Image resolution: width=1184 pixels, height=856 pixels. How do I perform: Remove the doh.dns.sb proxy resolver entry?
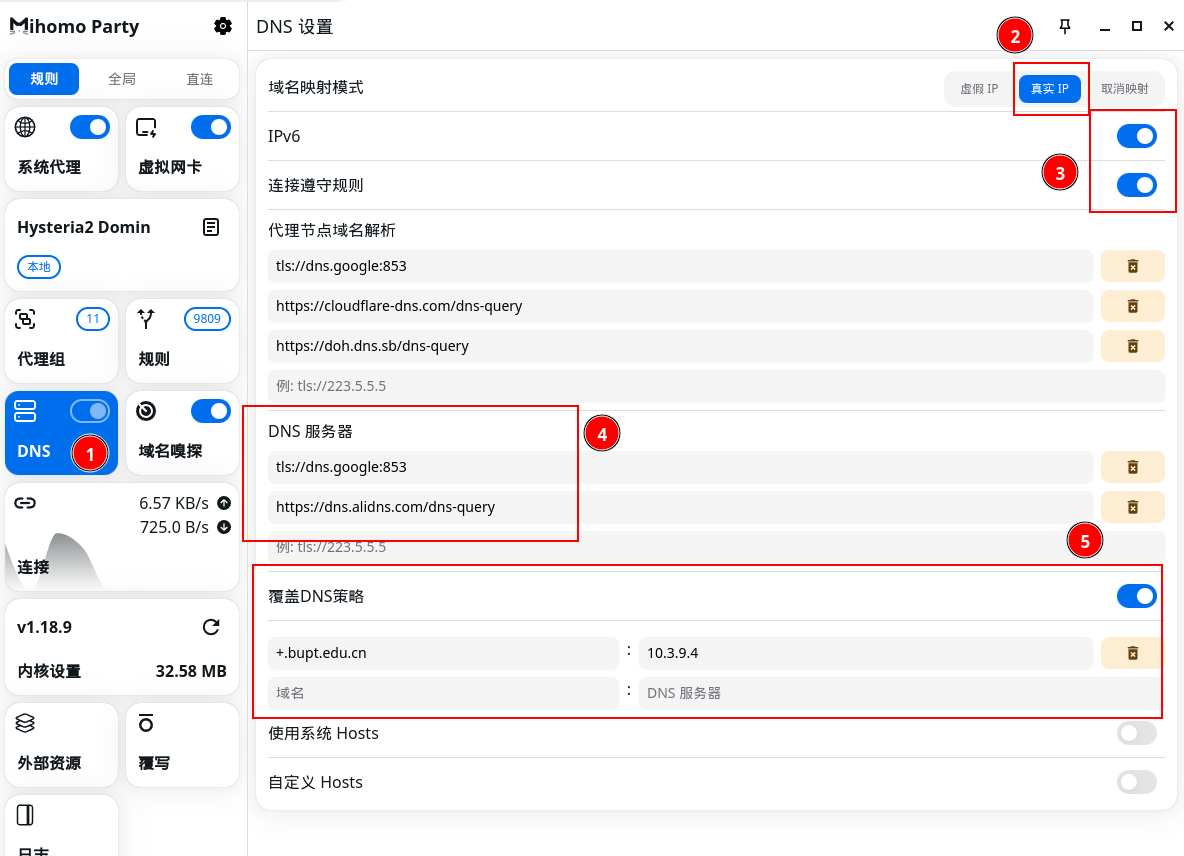click(x=1132, y=346)
